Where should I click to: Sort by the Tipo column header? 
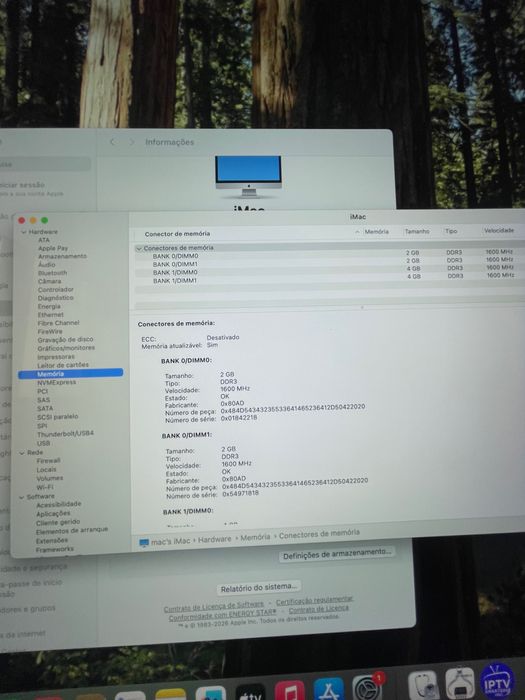coord(451,231)
